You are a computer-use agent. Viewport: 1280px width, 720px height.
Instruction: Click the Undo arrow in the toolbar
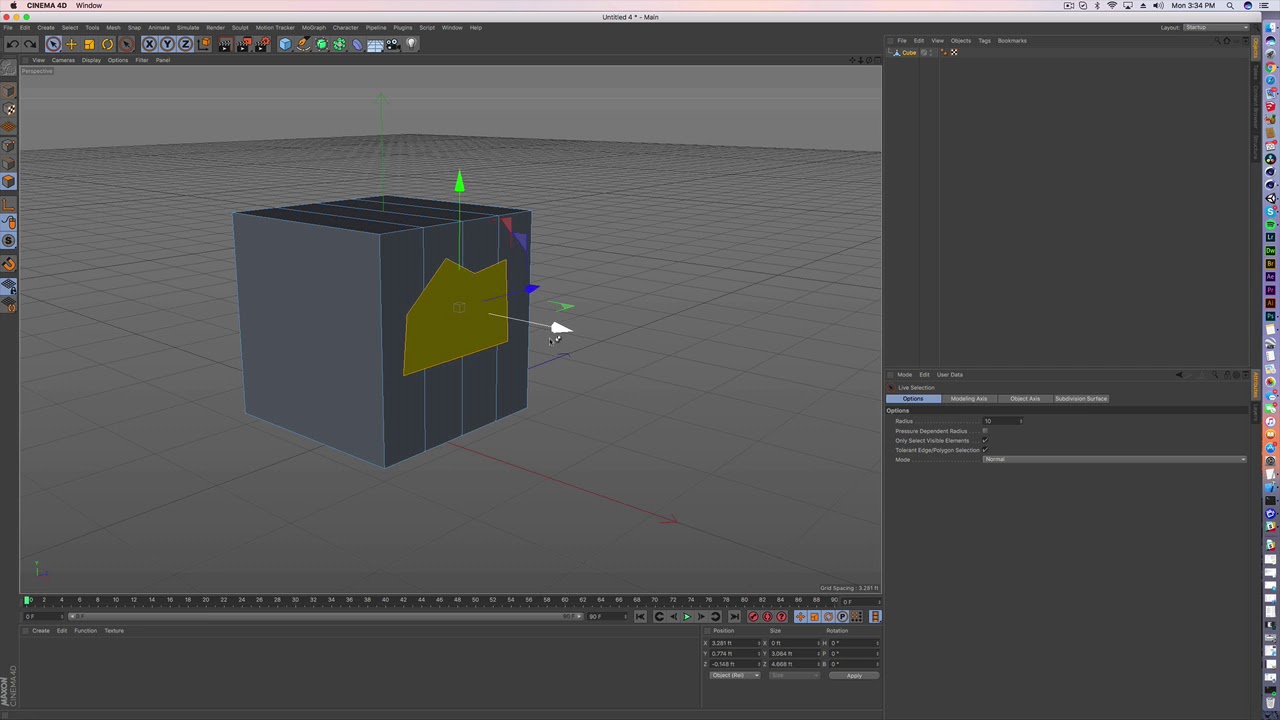click(12, 44)
